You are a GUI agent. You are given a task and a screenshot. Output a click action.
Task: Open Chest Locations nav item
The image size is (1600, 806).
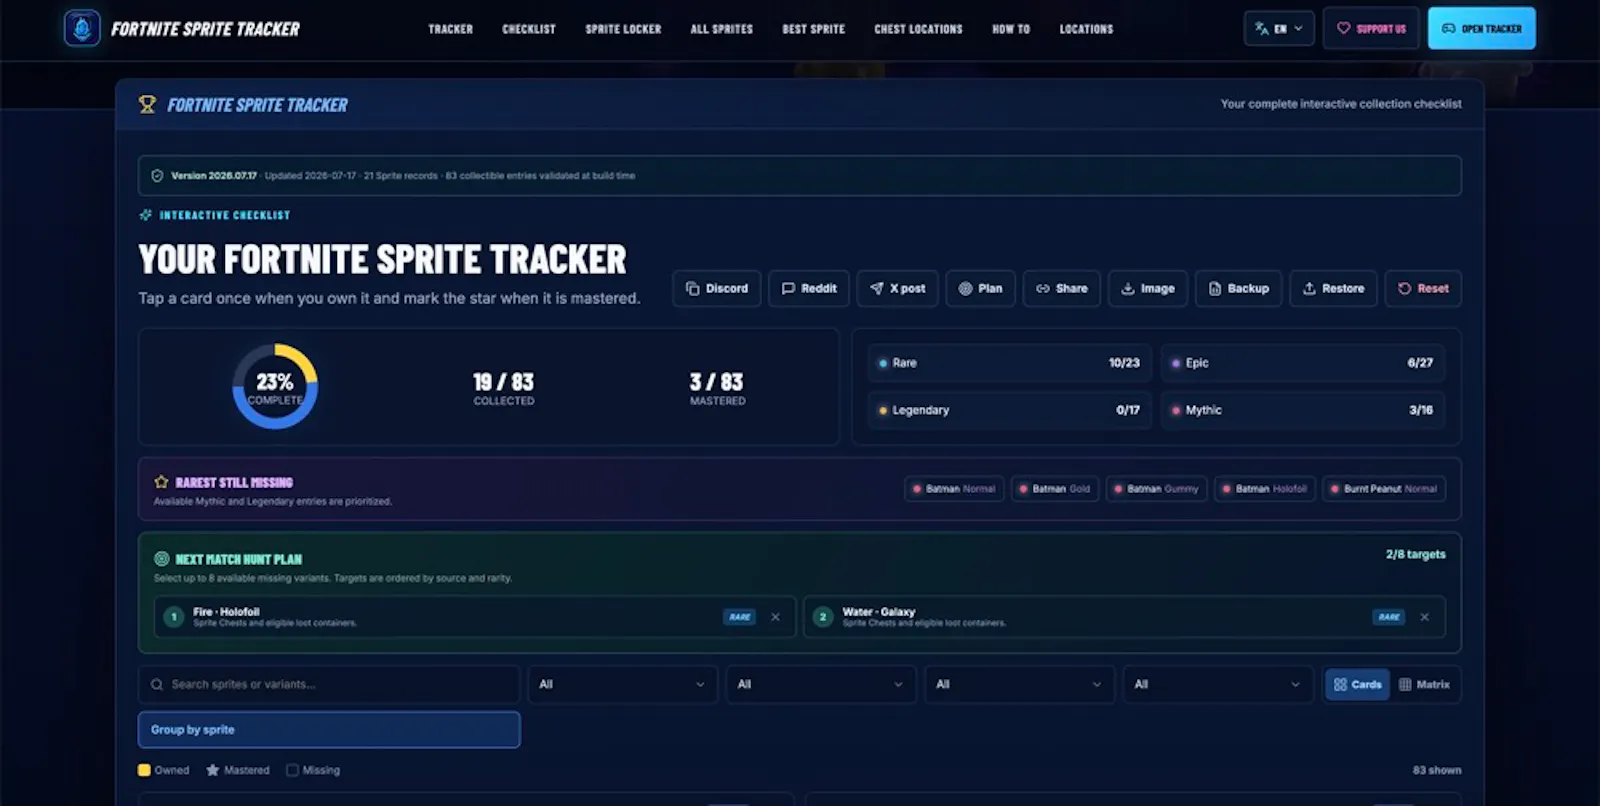[x=918, y=29]
